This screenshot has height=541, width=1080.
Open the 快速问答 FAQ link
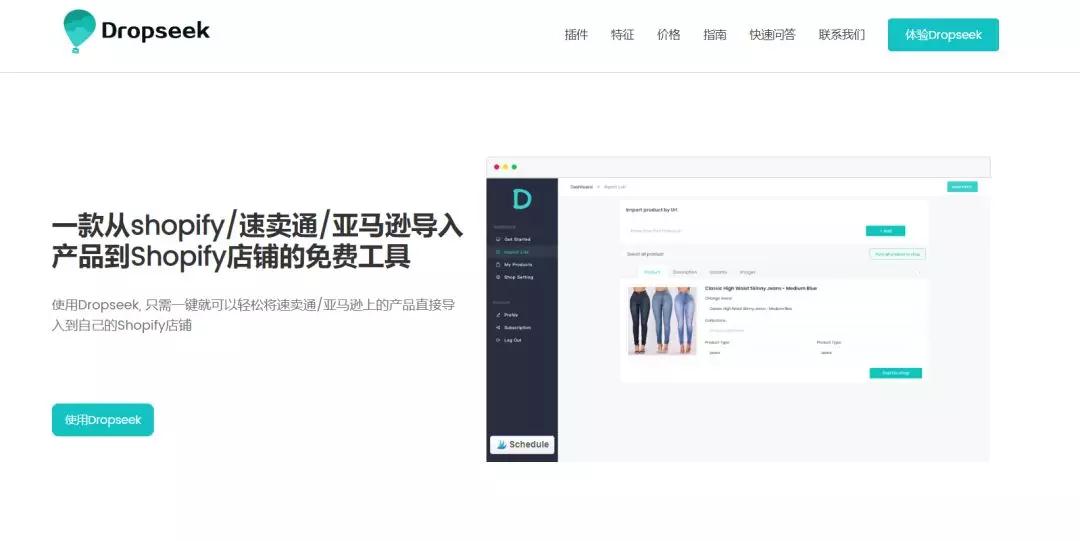pyautogui.click(x=772, y=34)
